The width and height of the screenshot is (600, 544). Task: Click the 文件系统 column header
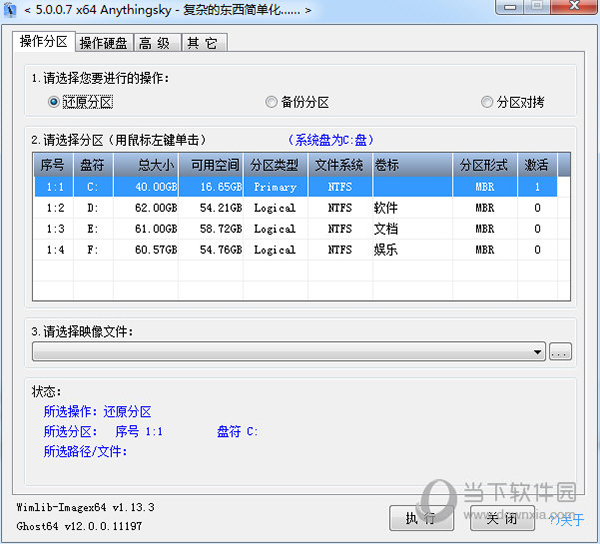coord(340,165)
